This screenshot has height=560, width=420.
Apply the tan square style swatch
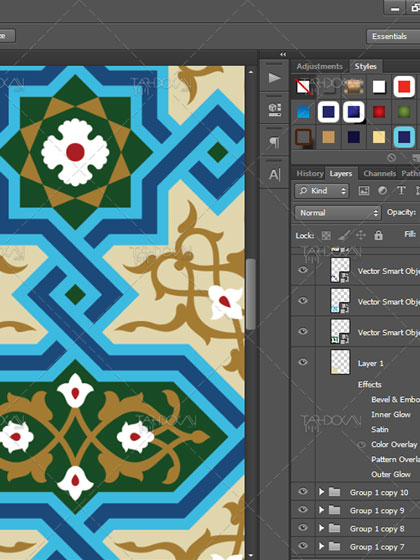click(x=329, y=137)
